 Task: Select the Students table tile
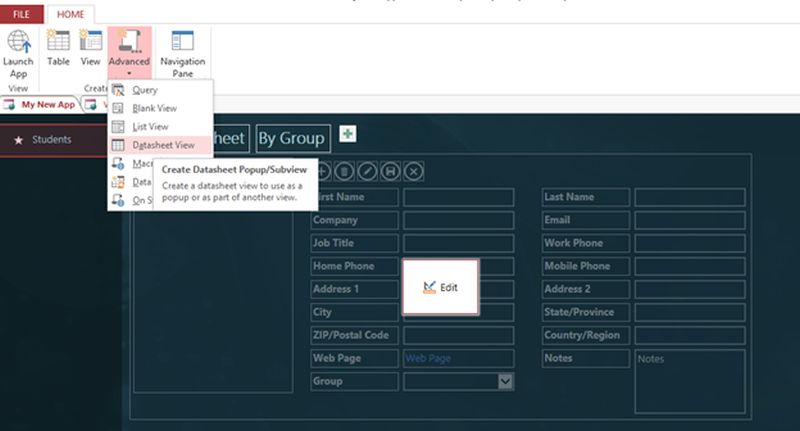tap(53, 140)
